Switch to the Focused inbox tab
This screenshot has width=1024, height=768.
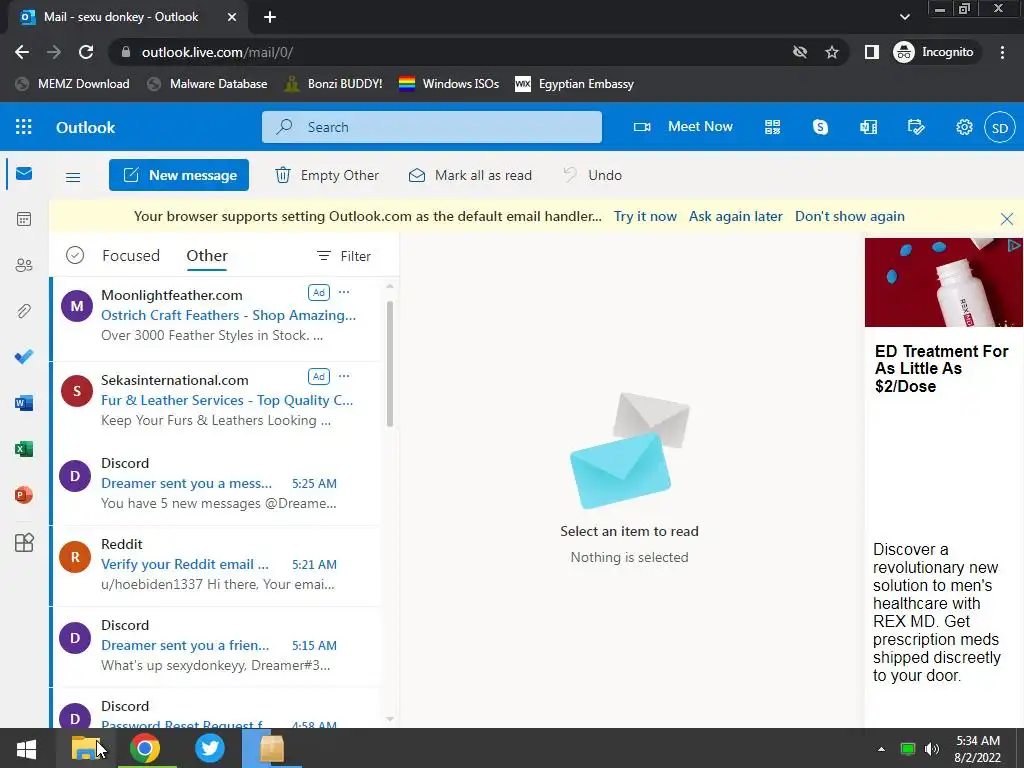coord(131,255)
